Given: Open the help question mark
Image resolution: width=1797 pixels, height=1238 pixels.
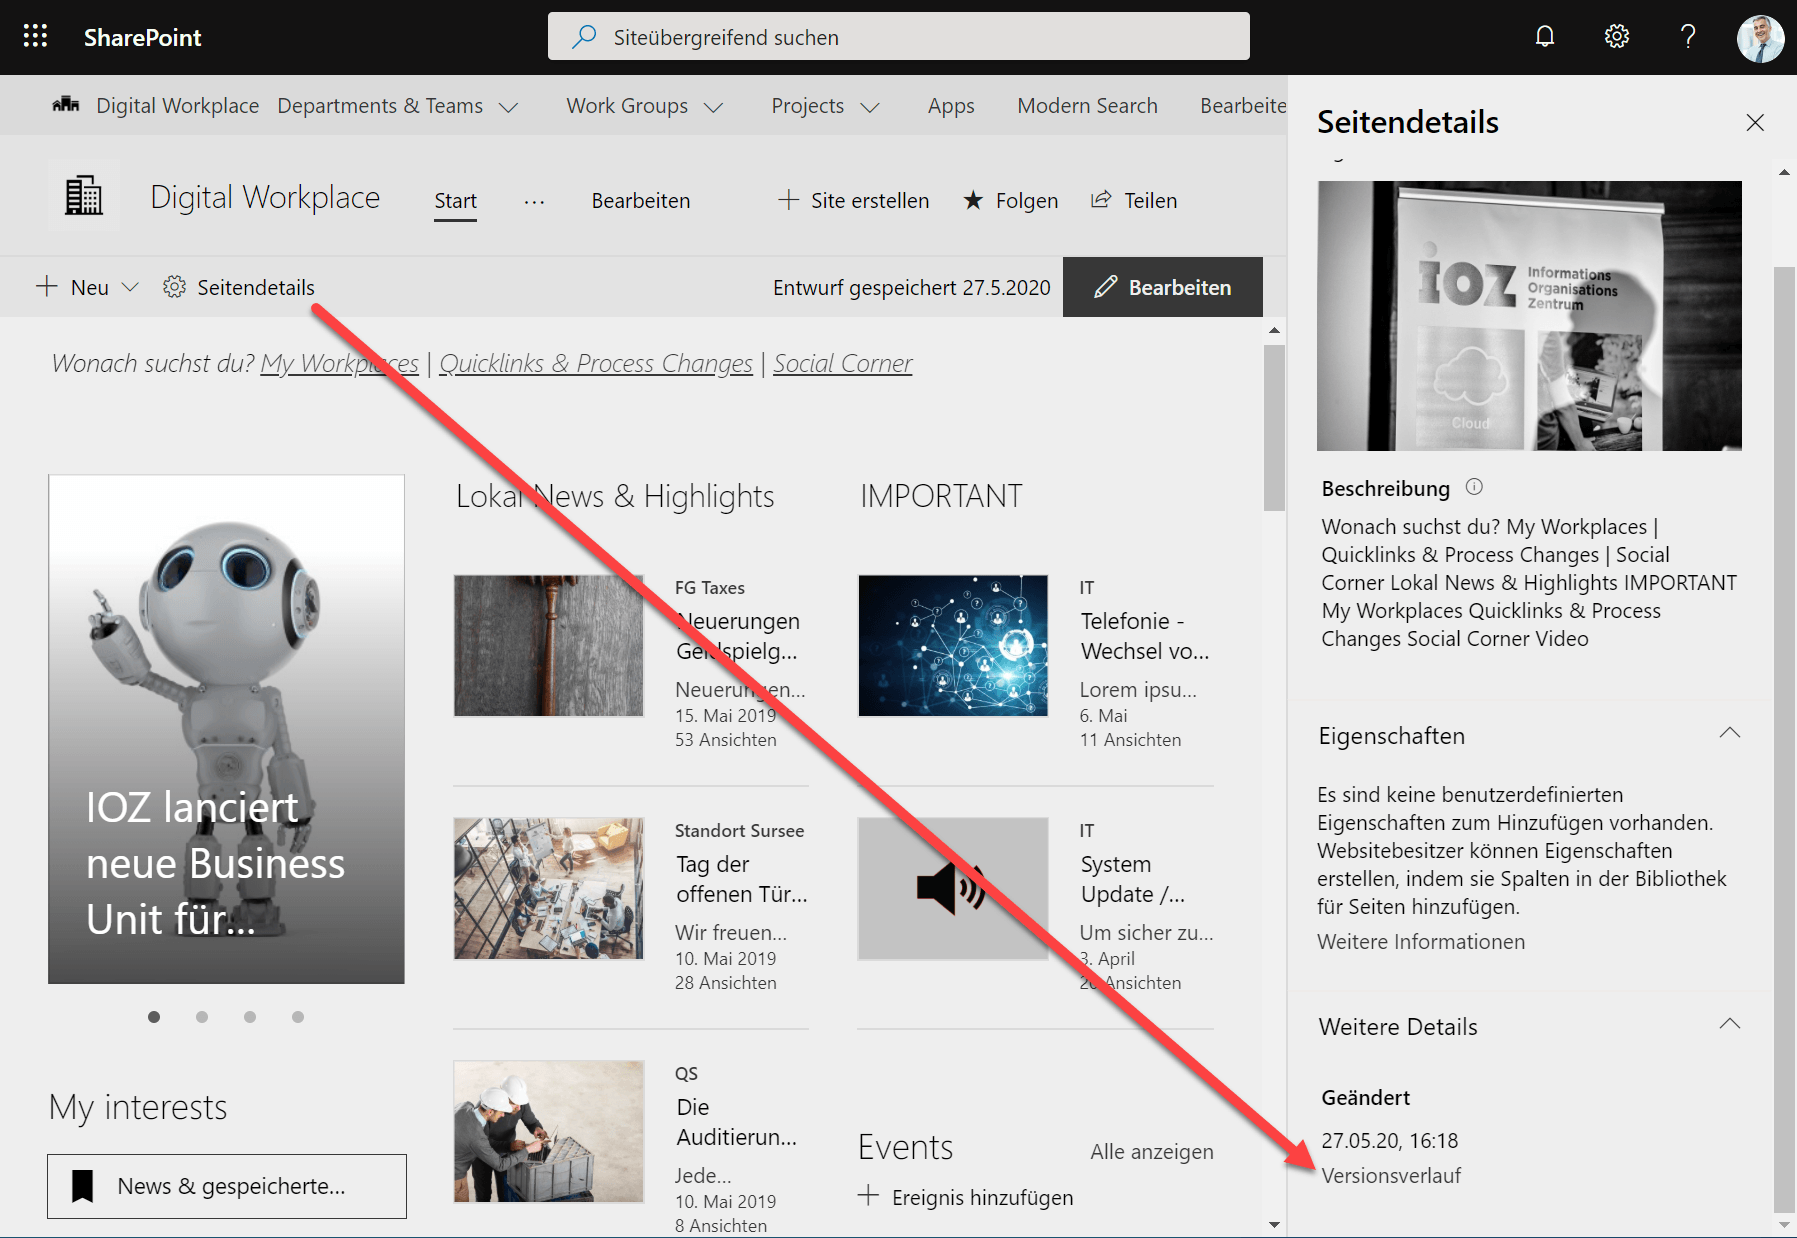Looking at the screenshot, I should 1688,37.
